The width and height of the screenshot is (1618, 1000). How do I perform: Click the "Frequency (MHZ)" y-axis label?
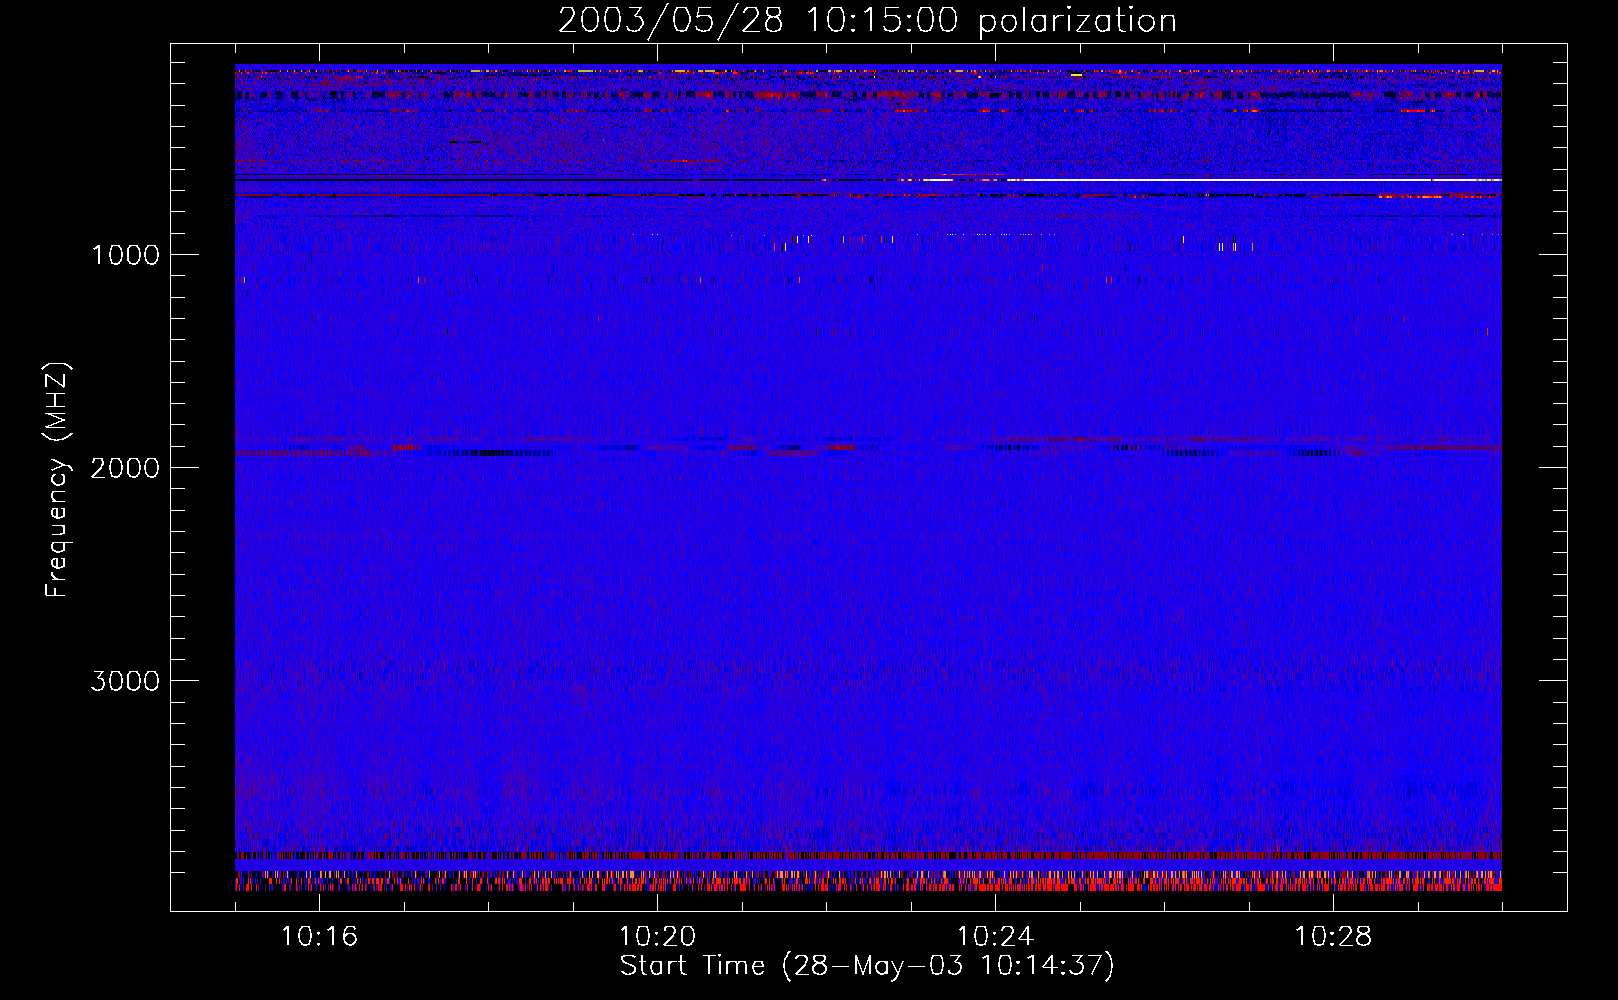coord(57,480)
